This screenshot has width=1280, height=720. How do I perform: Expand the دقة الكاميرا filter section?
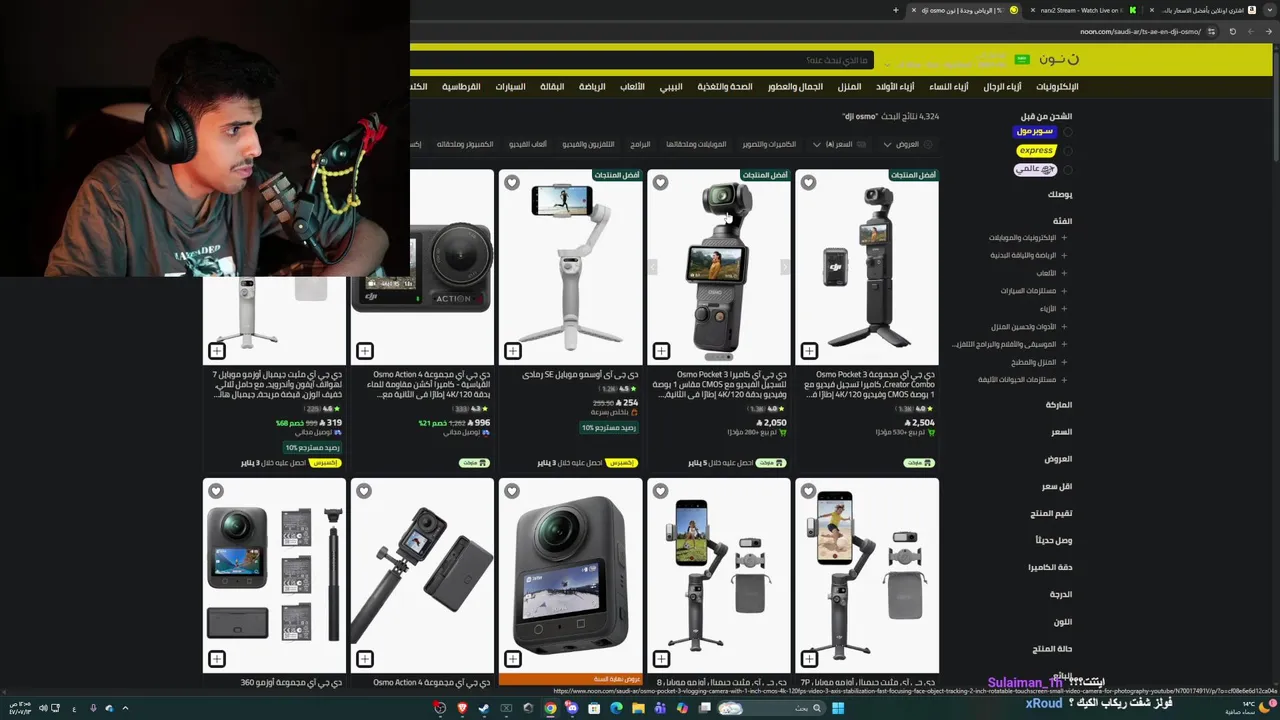click(x=1050, y=567)
